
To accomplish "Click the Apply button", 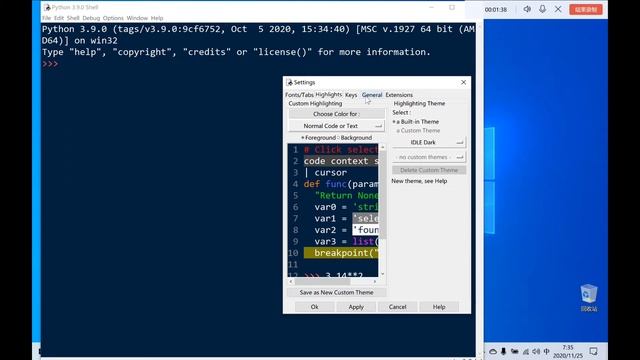I will [356, 307].
